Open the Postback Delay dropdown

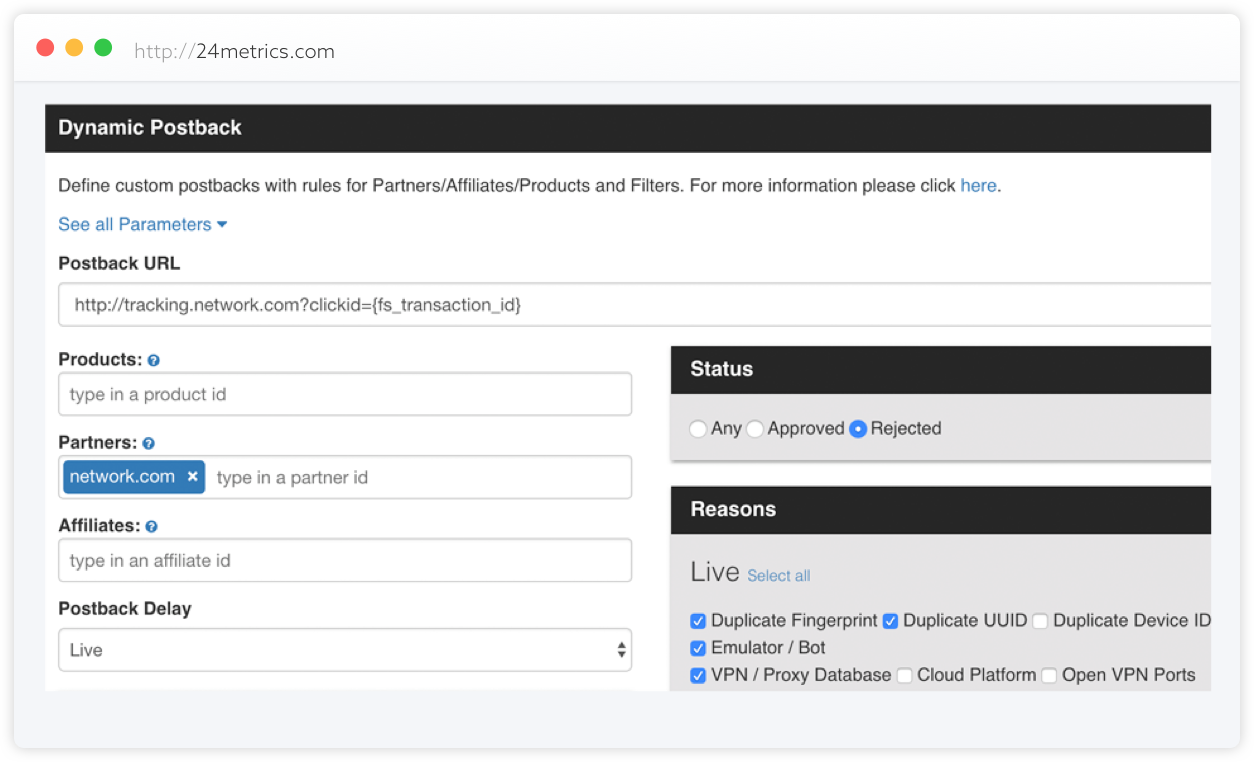click(345, 650)
